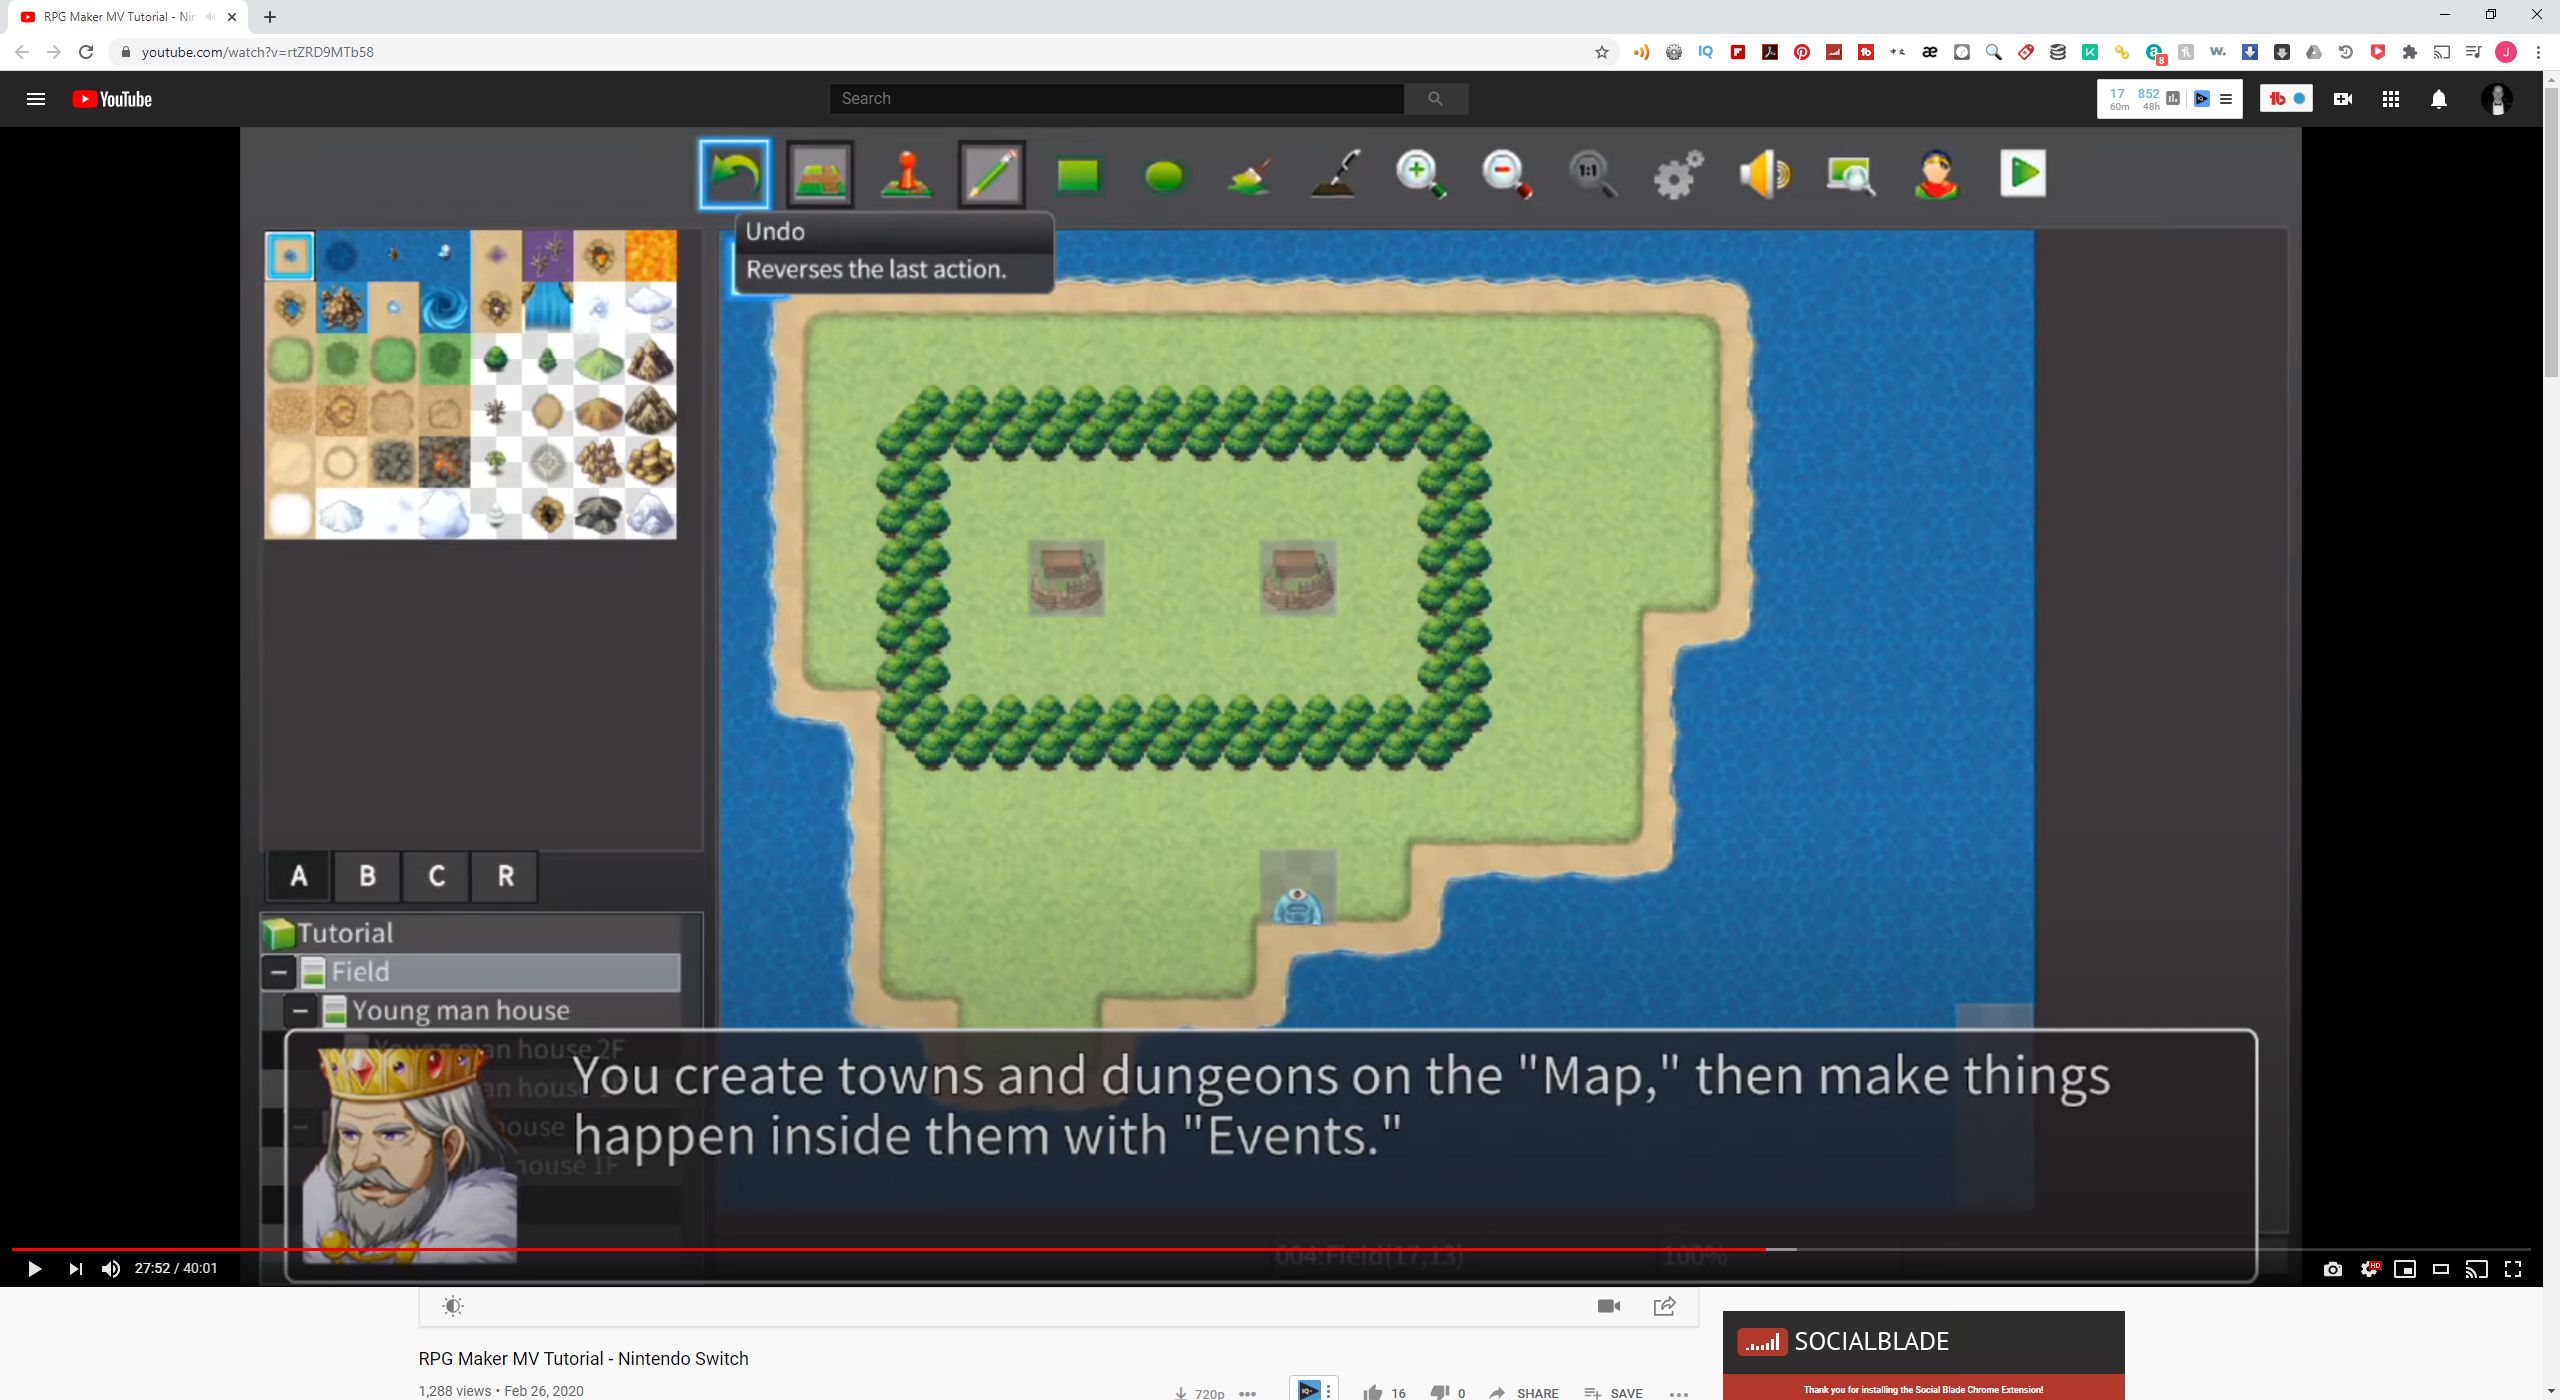Open the YouTube account avatar menu
The image size is (2560, 1400).
tap(2497, 99)
